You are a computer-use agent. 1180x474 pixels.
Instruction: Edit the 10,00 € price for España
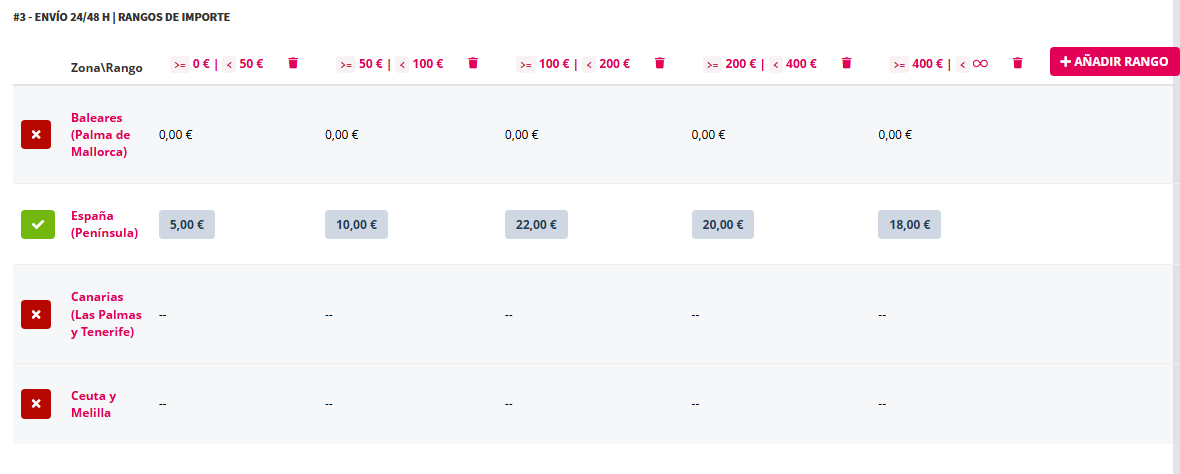356,225
